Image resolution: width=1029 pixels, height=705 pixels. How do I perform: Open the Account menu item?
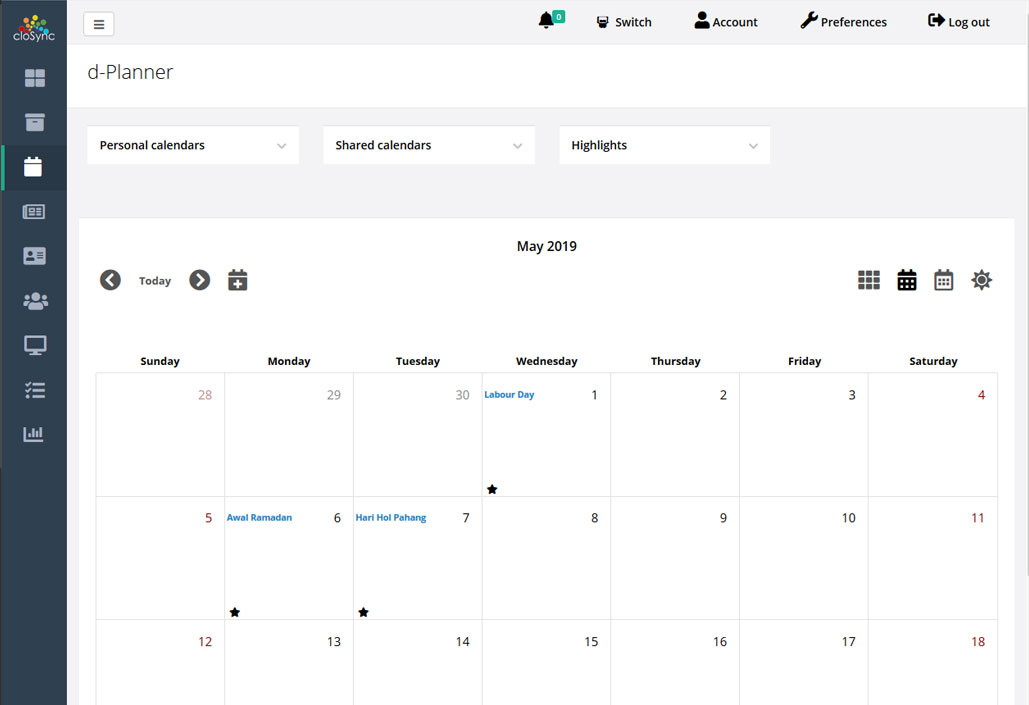pos(726,22)
